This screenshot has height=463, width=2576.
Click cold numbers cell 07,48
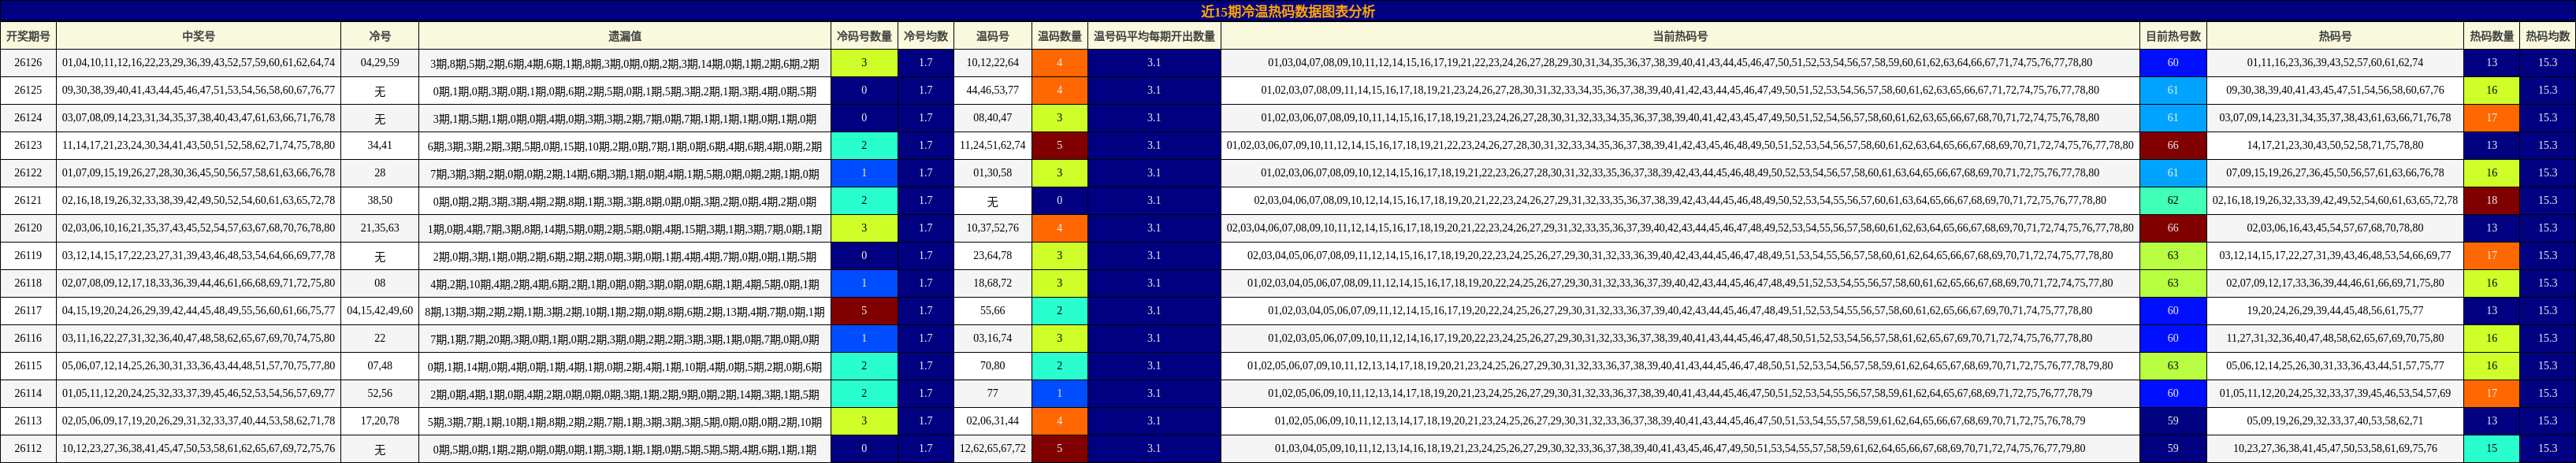tap(380, 366)
